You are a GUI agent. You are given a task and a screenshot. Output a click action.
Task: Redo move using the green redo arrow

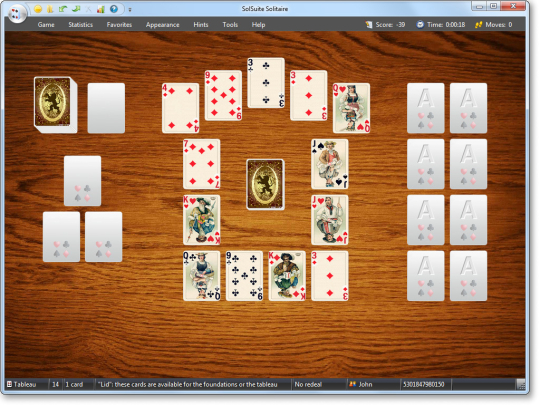76,9
